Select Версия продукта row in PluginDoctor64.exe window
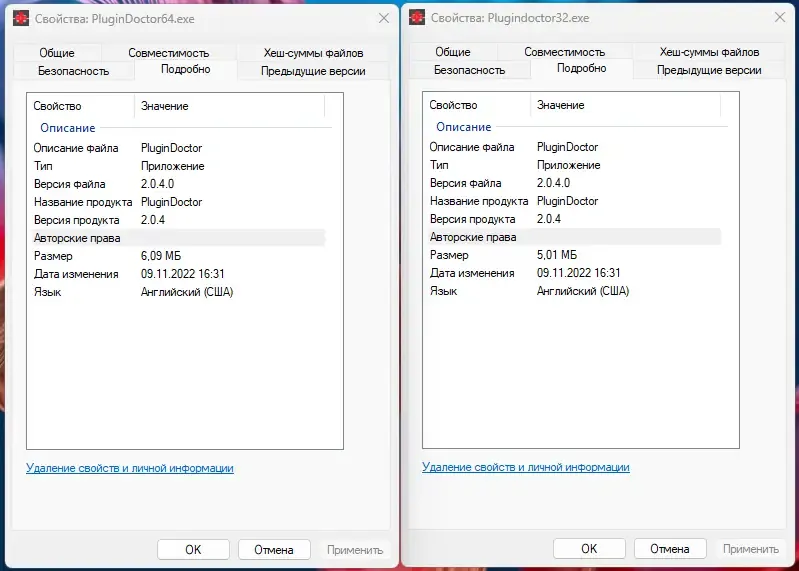This screenshot has height=571, width=799. click(176, 220)
